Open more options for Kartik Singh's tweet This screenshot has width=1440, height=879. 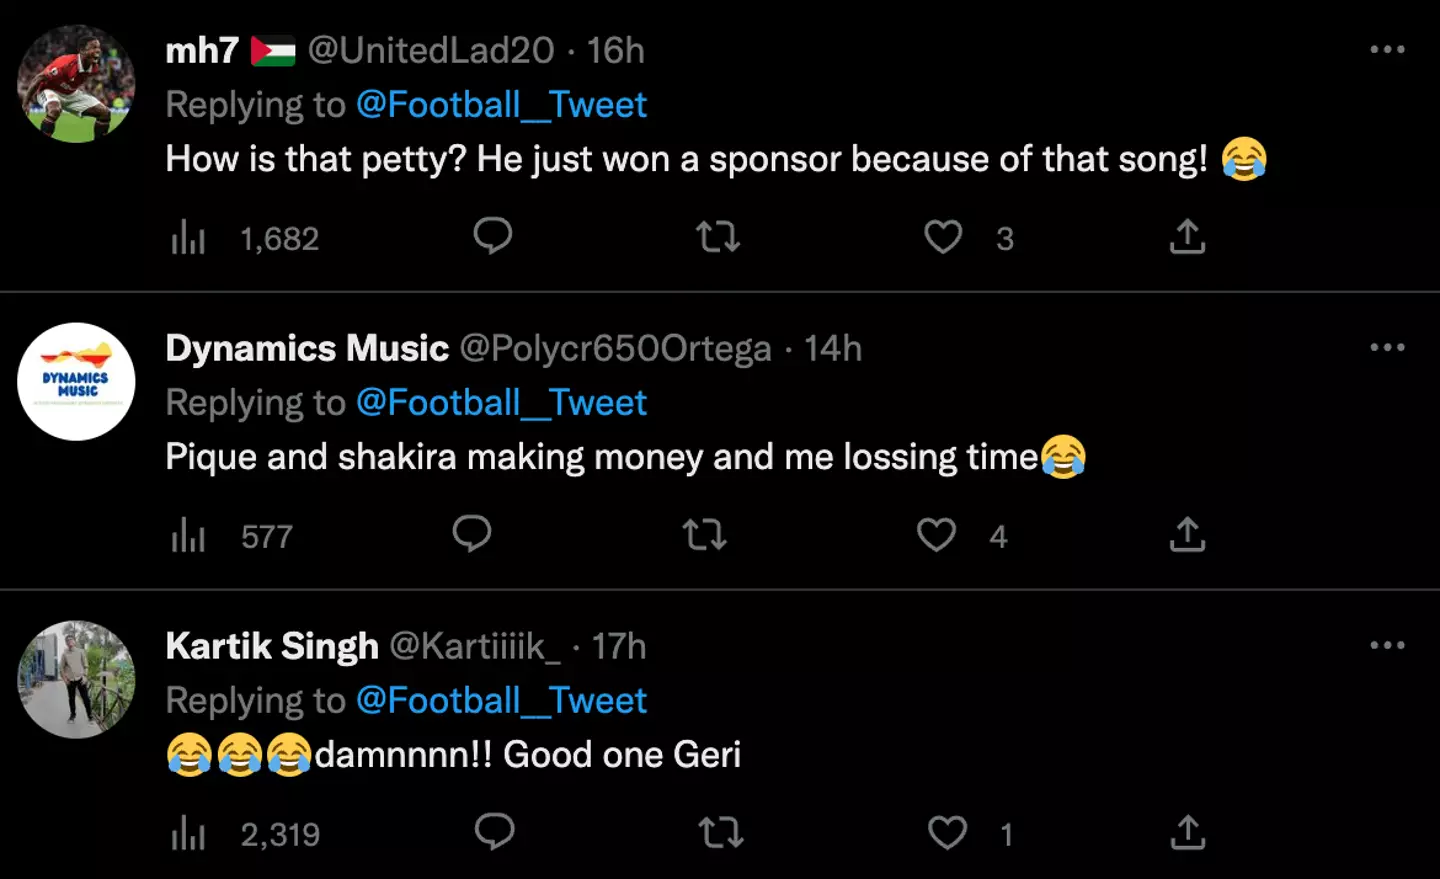coord(1388,645)
